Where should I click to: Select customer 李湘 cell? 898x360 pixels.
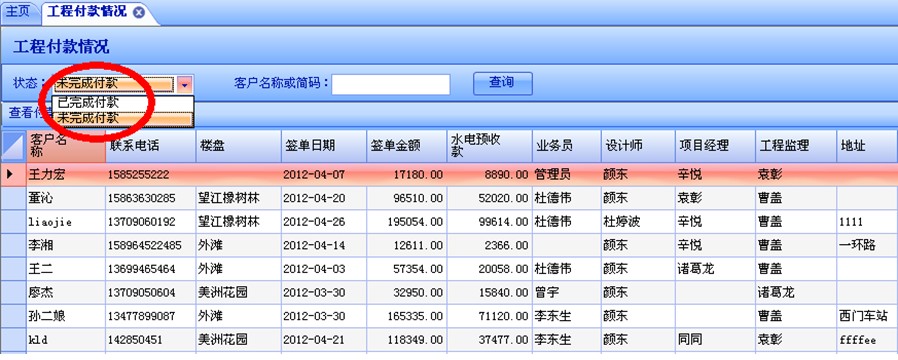(x=65, y=246)
